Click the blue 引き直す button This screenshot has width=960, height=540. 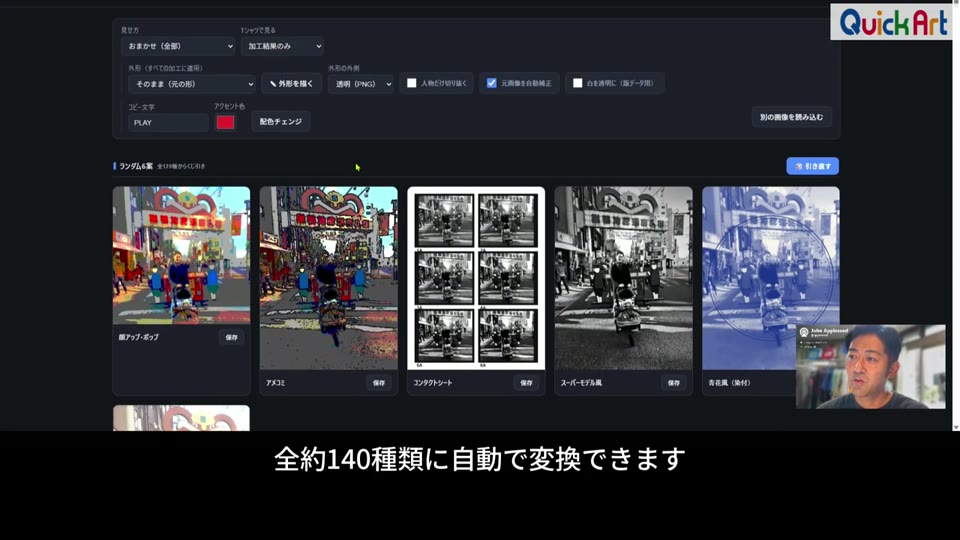pyautogui.click(x=812, y=166)
